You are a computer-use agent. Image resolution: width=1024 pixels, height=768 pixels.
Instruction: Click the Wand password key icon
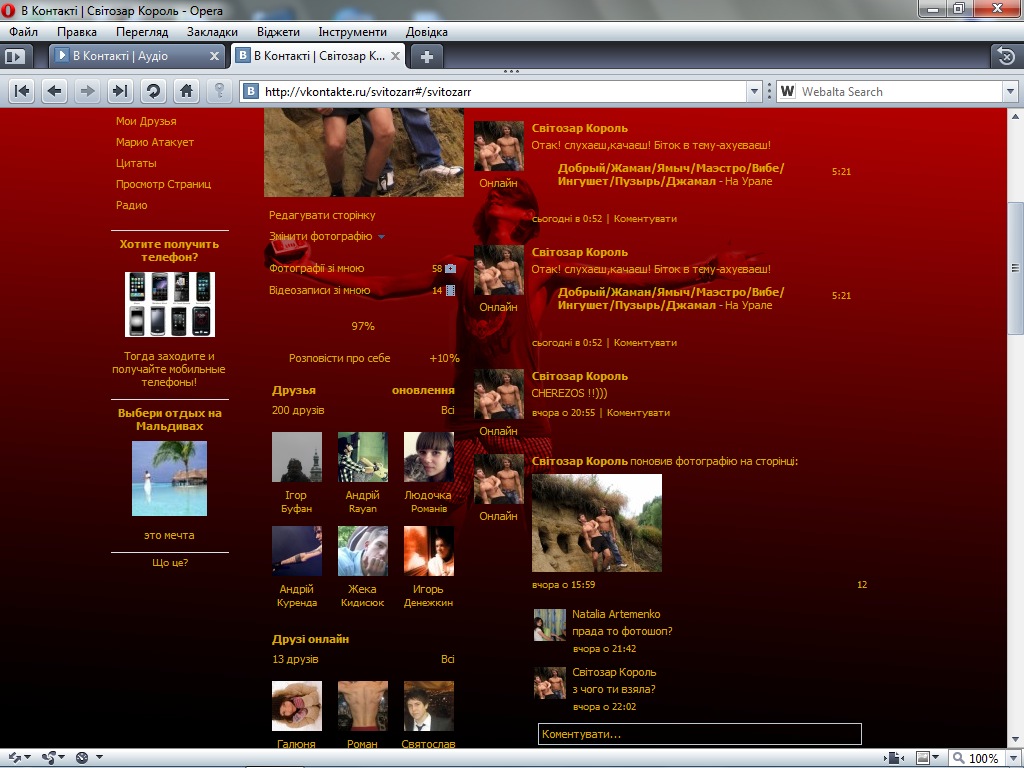pos(218,91)
